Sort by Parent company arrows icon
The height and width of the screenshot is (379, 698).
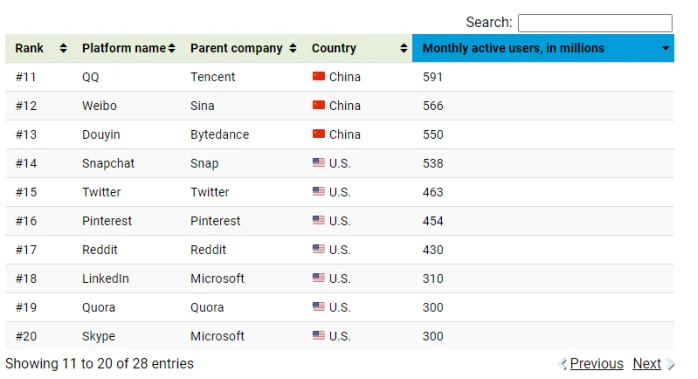293,48
